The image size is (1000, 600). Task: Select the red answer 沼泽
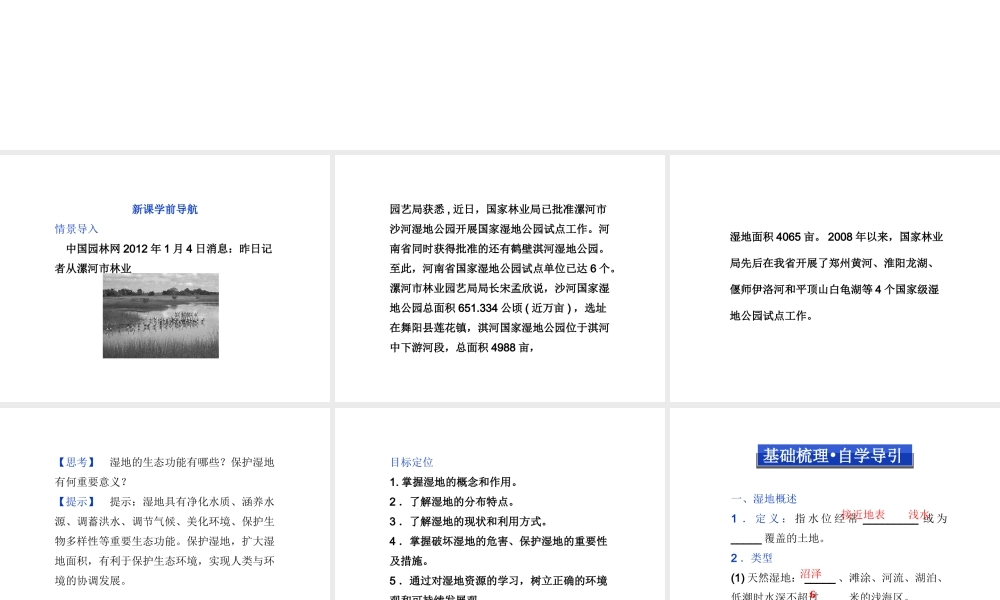[810, 574]
